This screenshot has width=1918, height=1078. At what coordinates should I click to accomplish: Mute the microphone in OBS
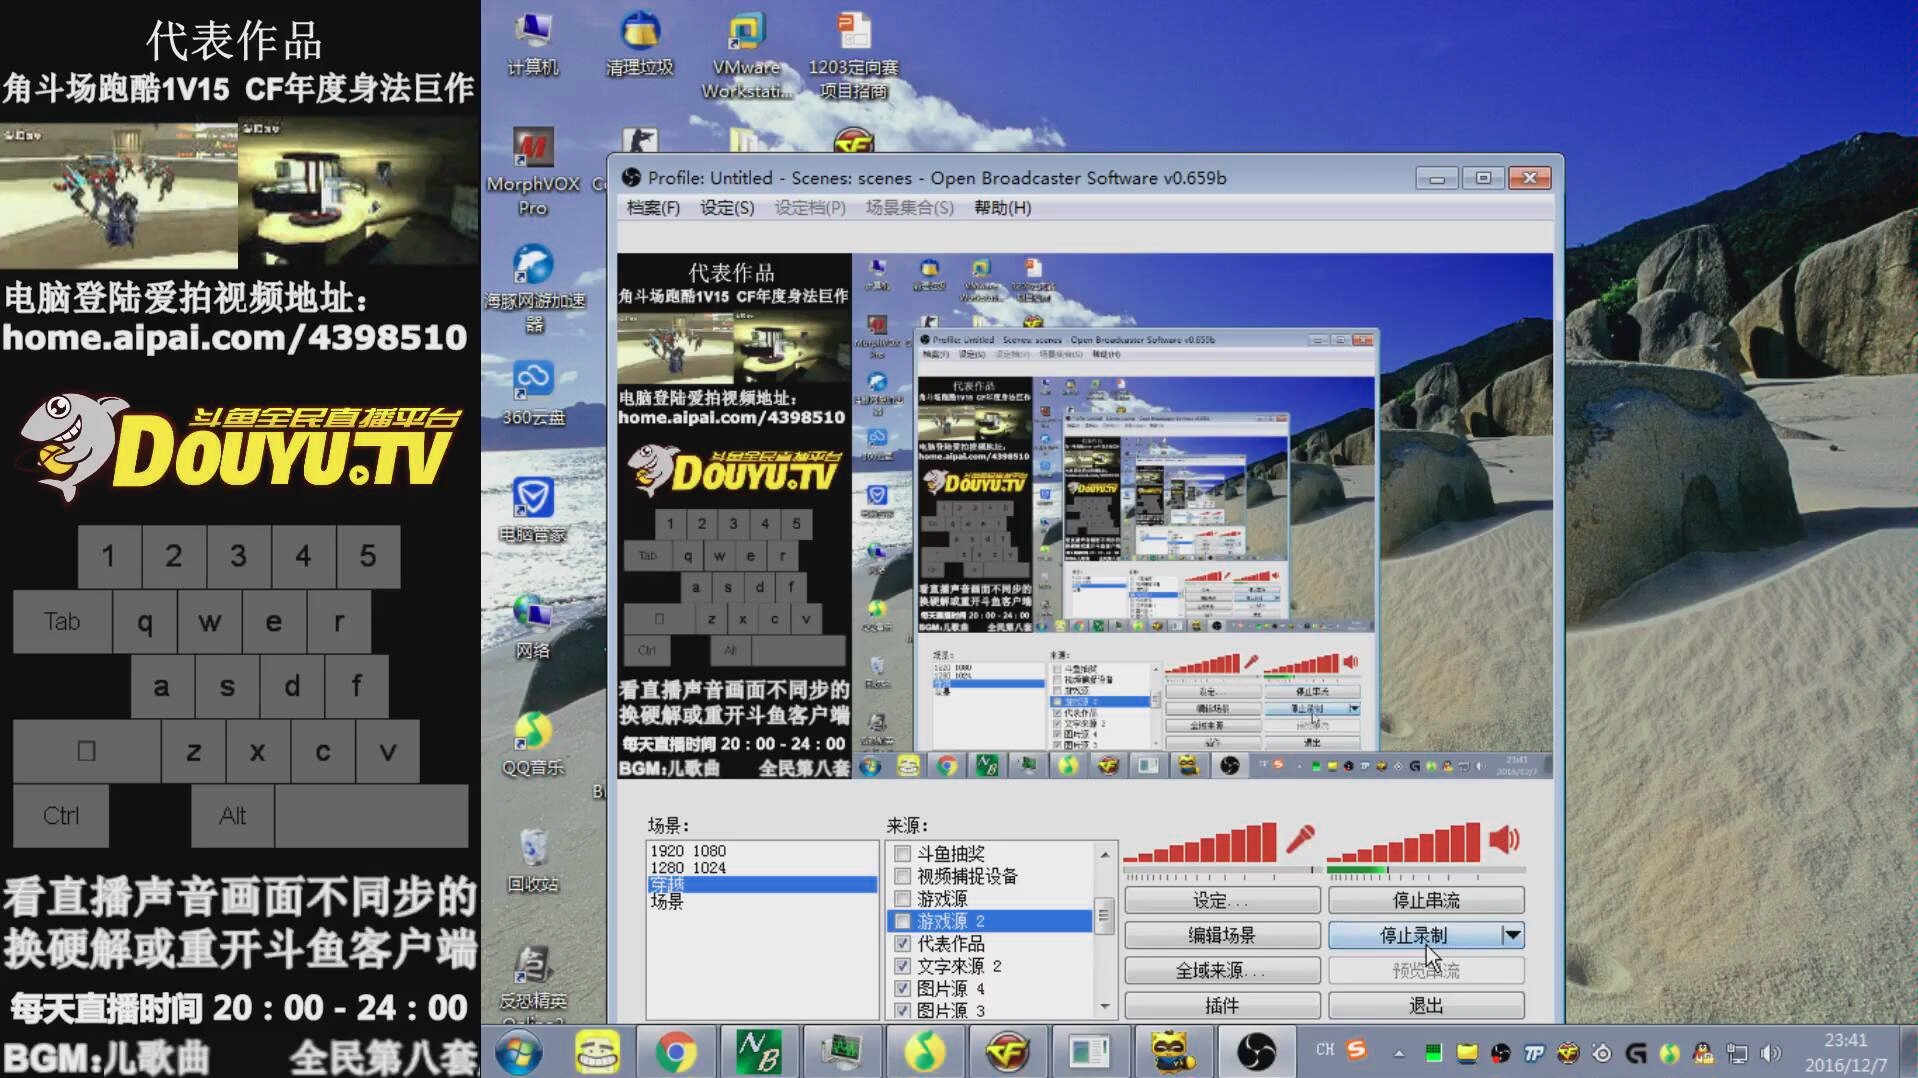point(1300,838)
